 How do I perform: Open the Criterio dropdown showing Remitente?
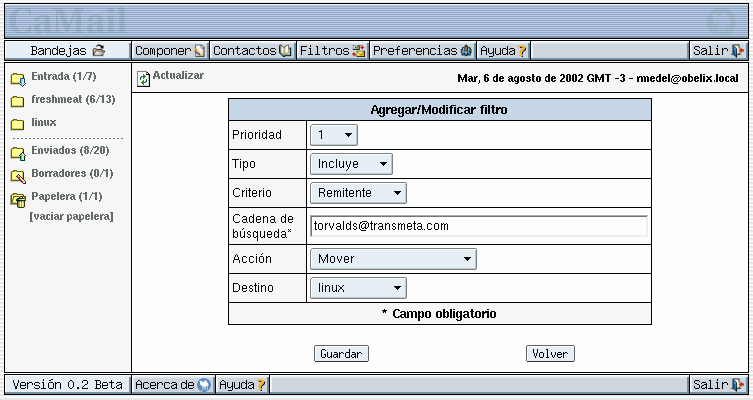tap(358, 193)
